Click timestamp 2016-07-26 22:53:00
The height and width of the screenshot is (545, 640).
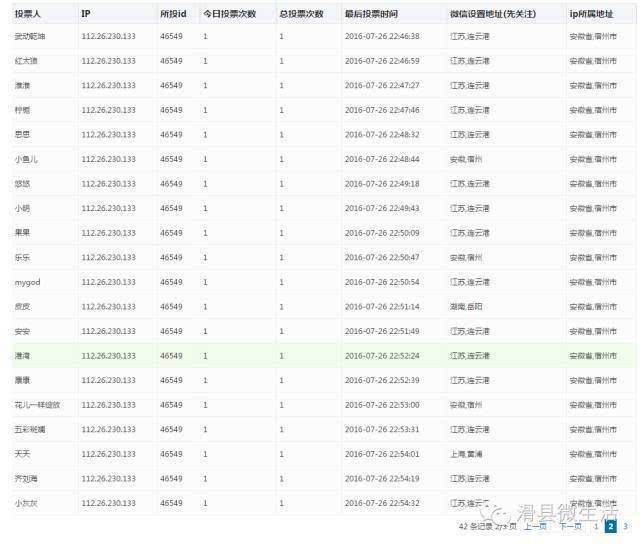[382, 405]
